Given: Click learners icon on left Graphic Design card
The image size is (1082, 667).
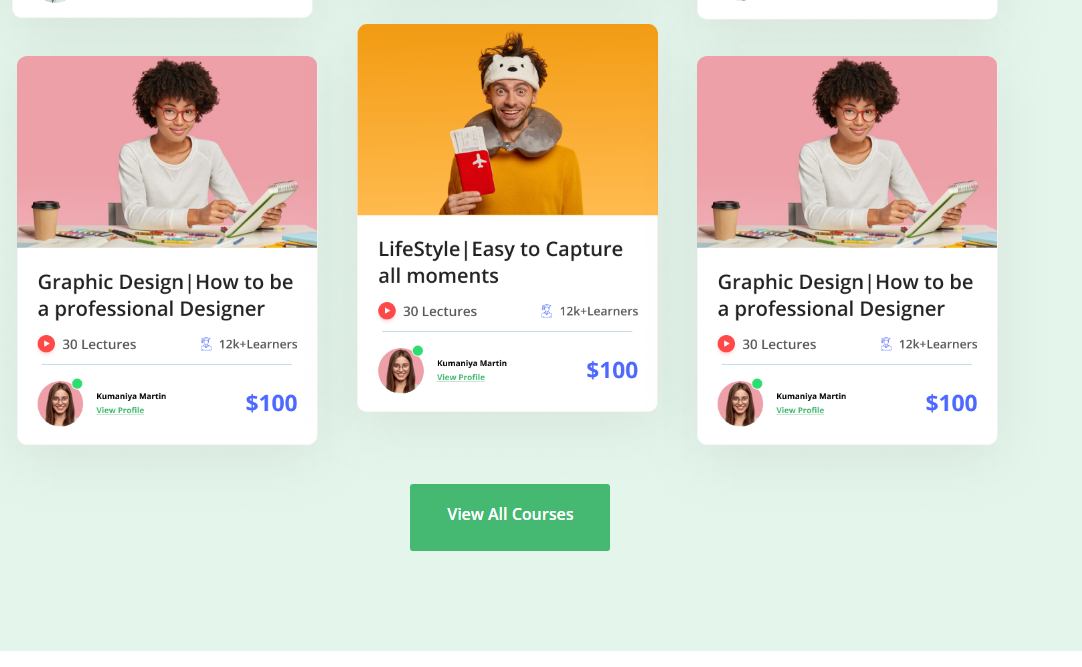Looking at the screenshot, I should (x=206, y=344).
